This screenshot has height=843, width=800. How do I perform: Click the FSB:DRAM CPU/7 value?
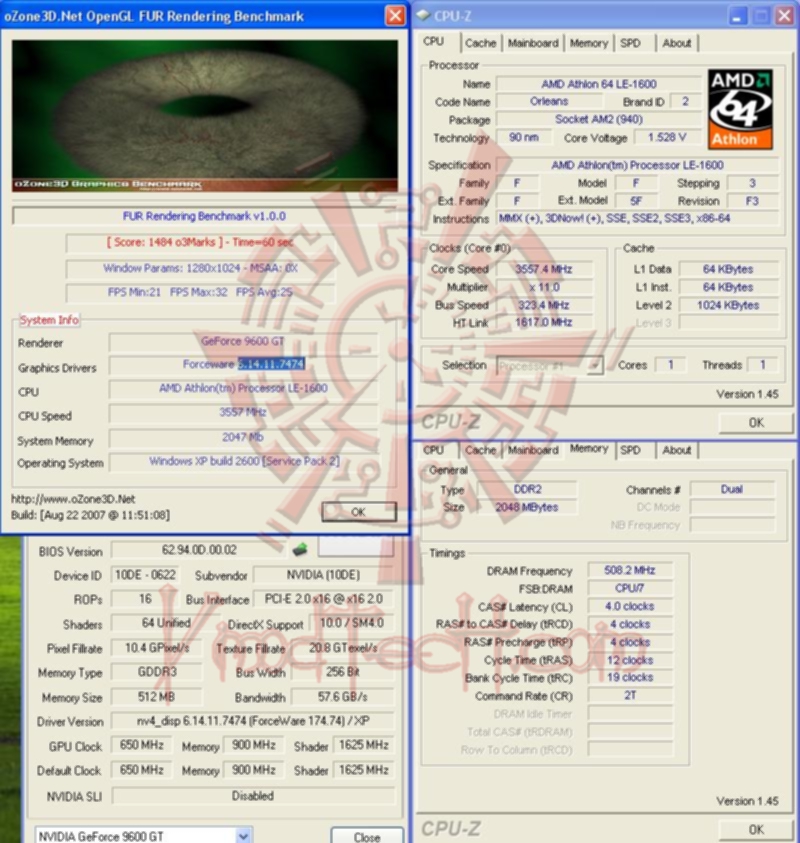pos(630,588)
